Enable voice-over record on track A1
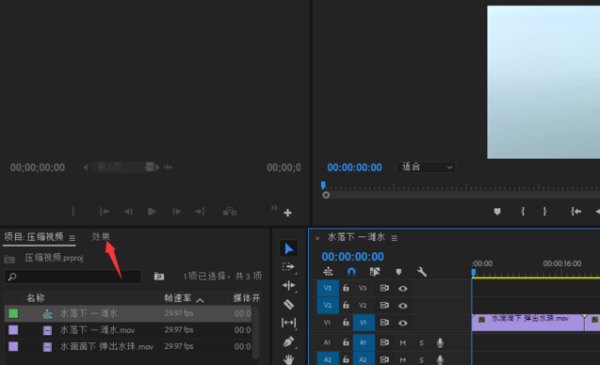The height and width of the screenshot is (365, 600). click(x=440, y=343)
